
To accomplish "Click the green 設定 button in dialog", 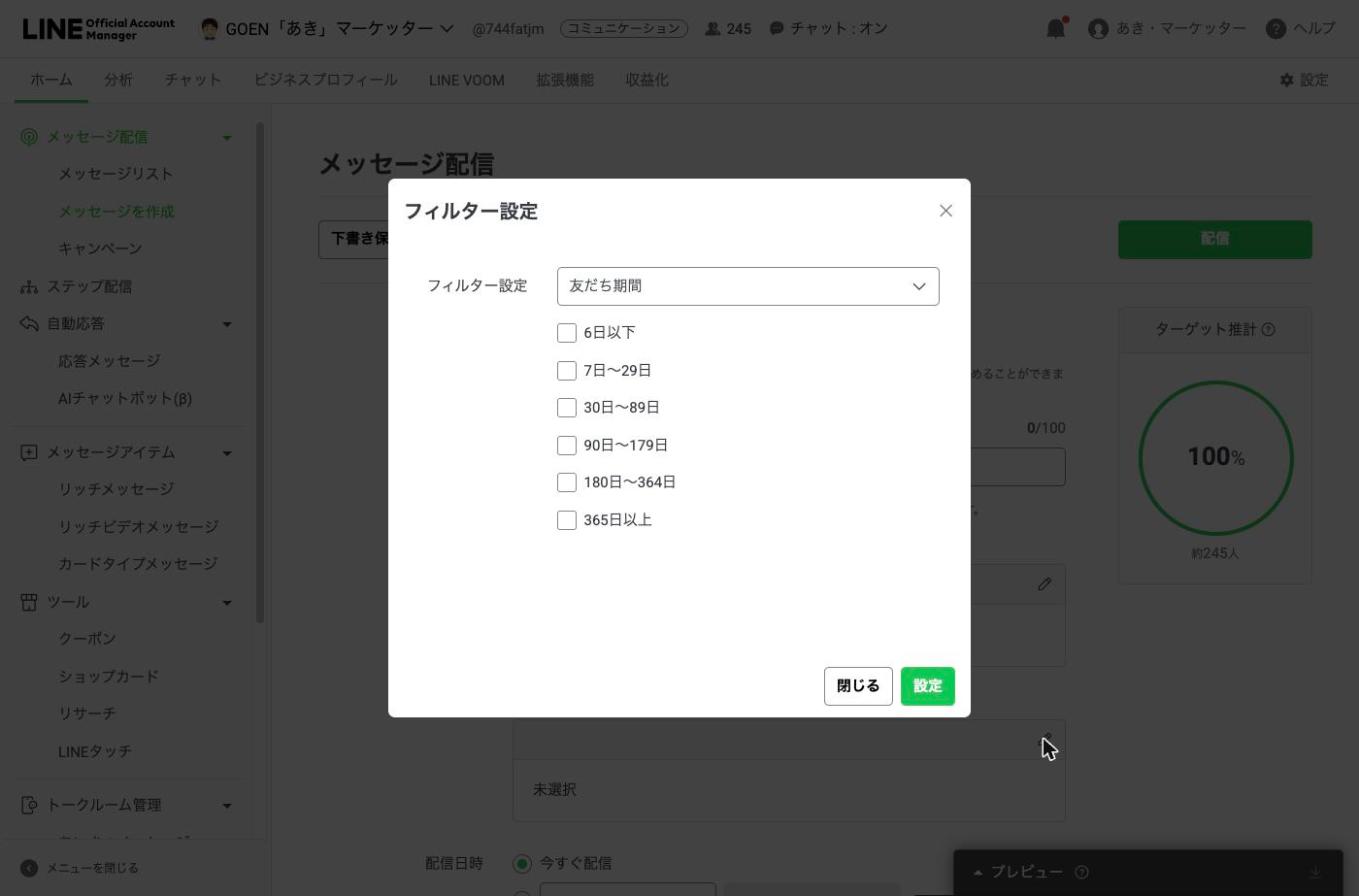I will [928, 686].
